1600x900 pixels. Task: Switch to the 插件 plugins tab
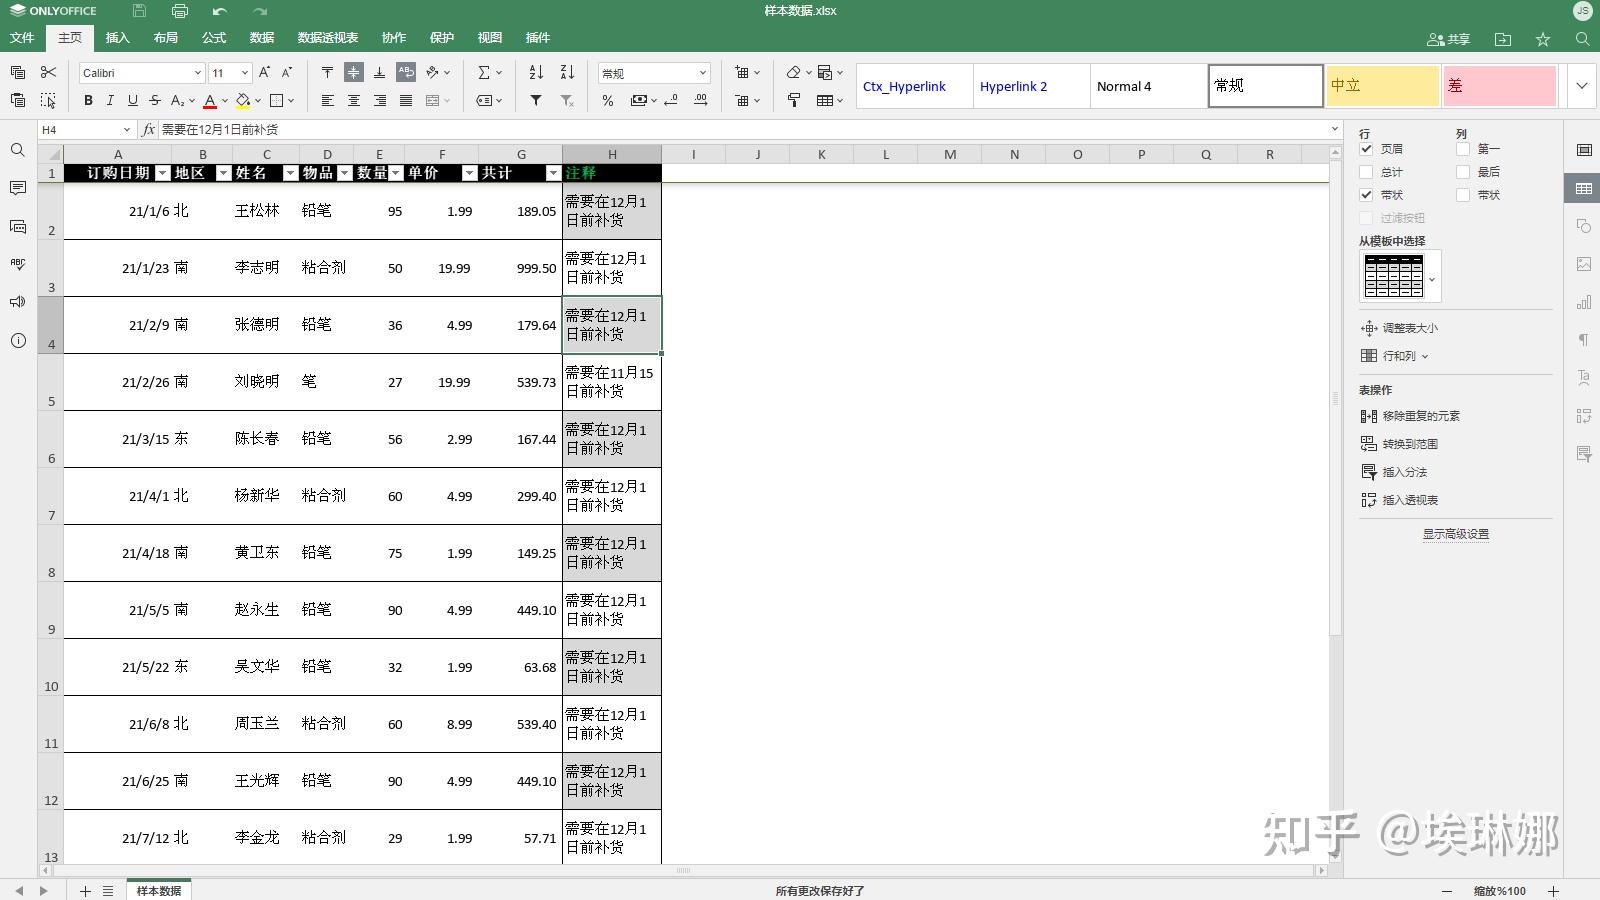538,38
